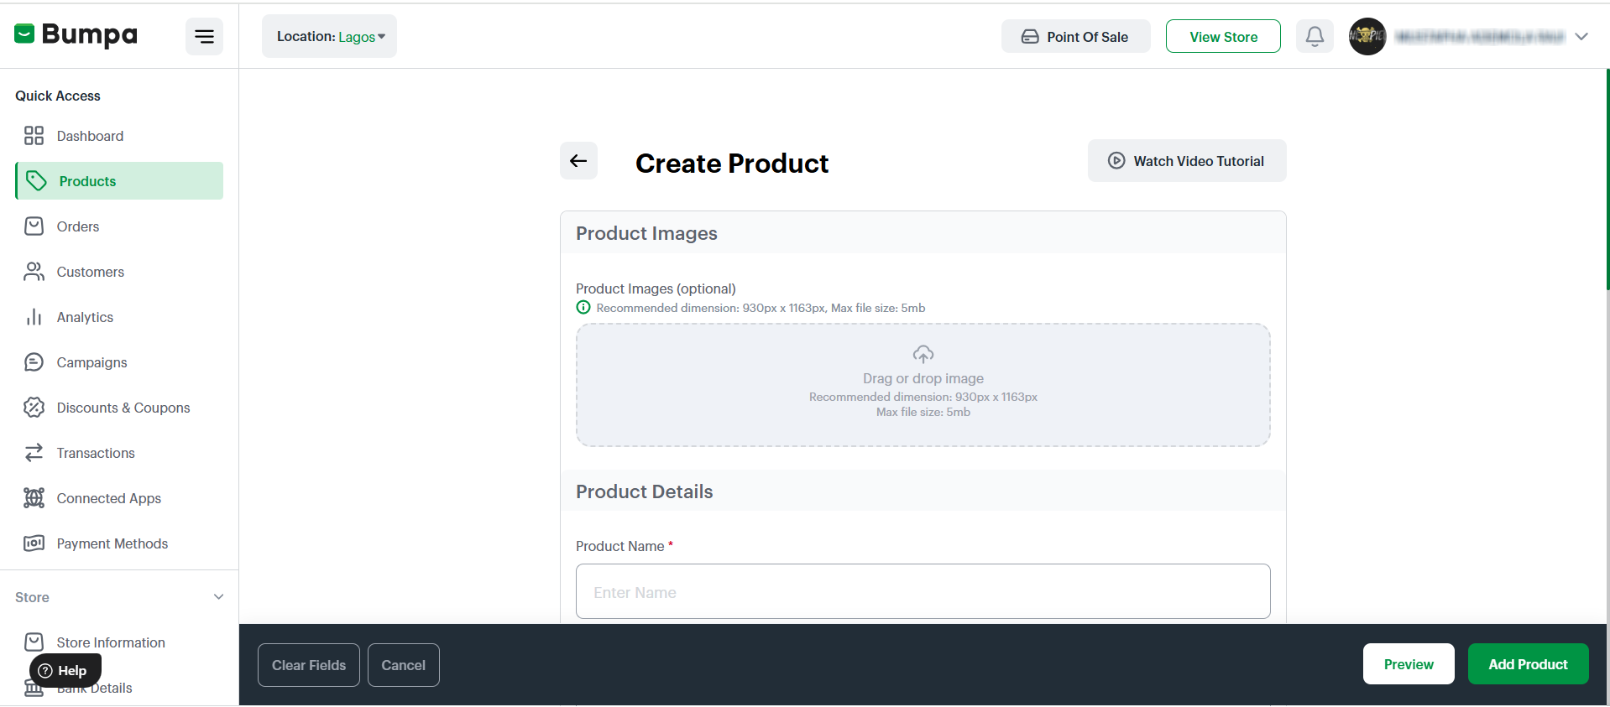Click the Products tag icon
This screenshot has width=1610, height=707.
click(37, 181)
